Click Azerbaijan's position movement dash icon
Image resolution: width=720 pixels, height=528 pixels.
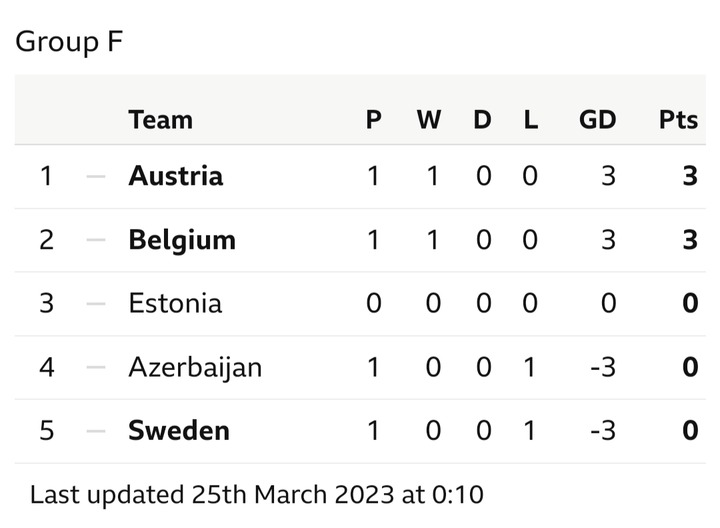click(x=96, y=367)
